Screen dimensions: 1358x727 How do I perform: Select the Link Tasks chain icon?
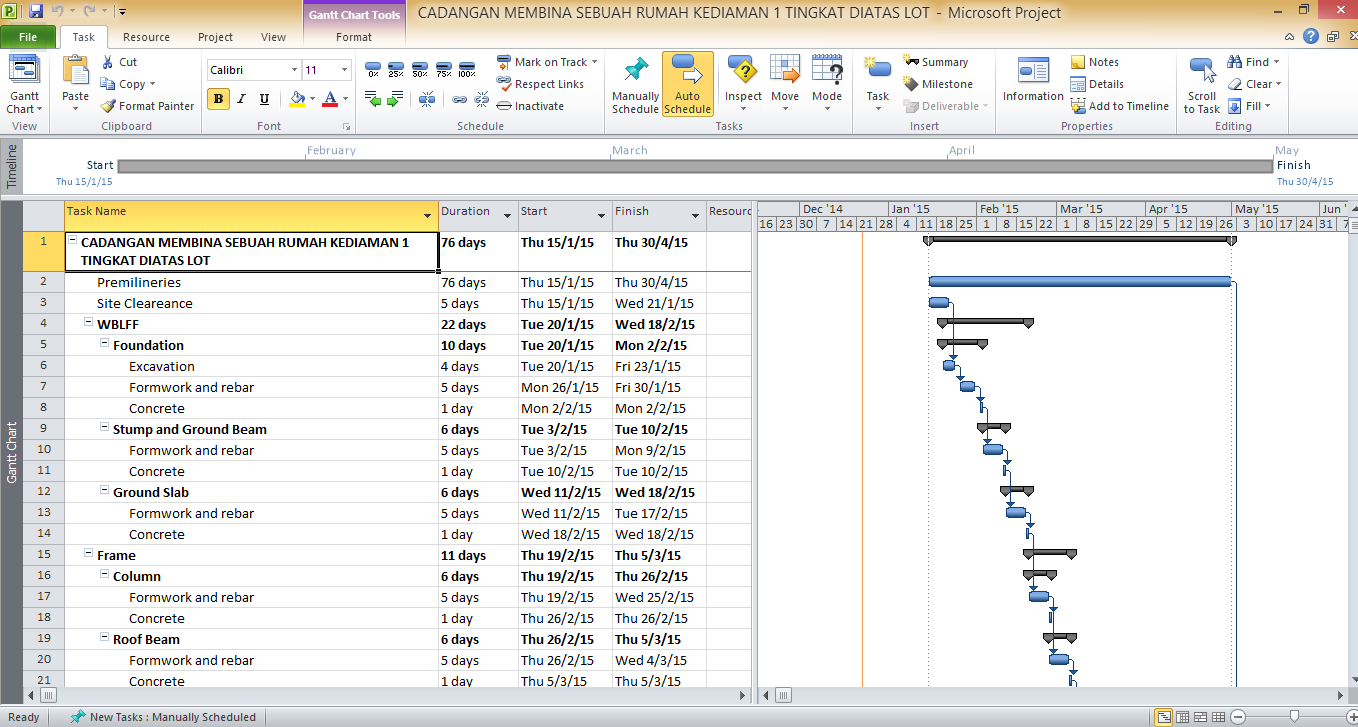click(x=458, y=100)
